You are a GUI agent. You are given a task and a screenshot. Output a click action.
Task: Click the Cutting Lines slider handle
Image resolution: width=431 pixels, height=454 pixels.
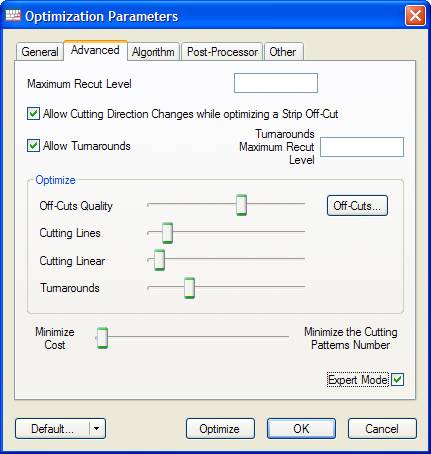pos(167,233)
